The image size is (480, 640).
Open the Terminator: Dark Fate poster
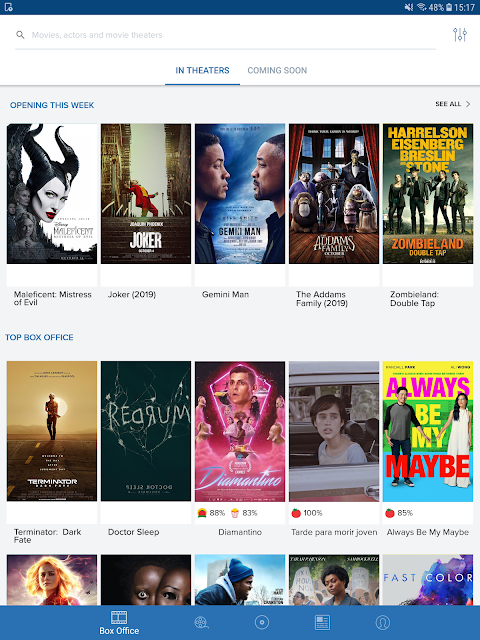tap(52, 431)
